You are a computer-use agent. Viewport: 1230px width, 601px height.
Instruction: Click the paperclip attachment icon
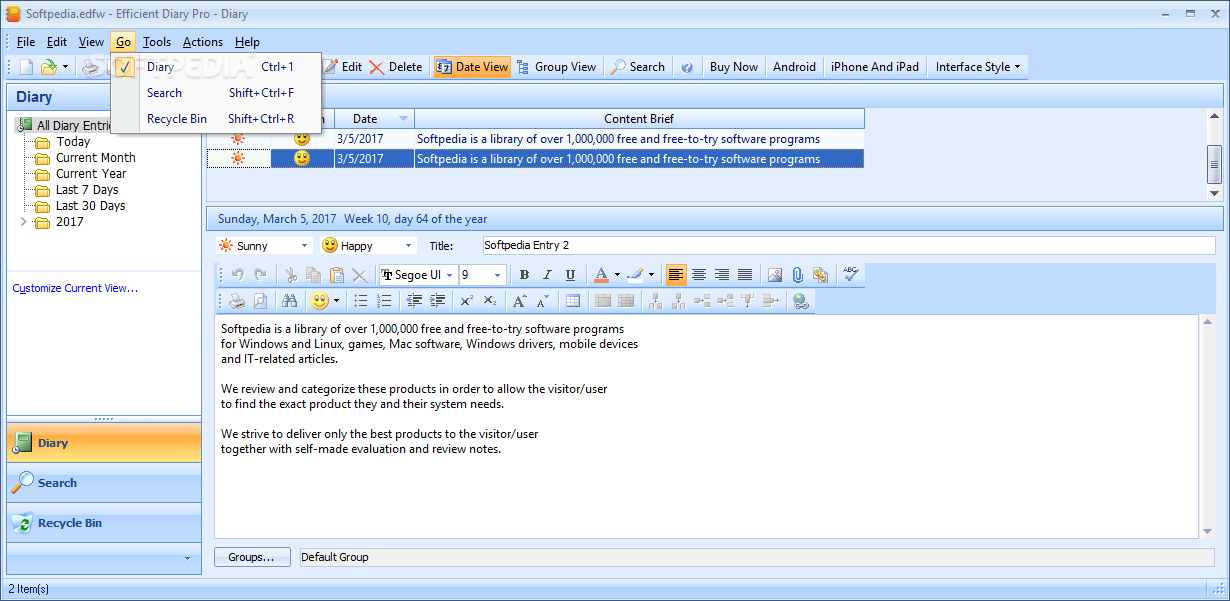pyautogui.click(x=798, y=275)
